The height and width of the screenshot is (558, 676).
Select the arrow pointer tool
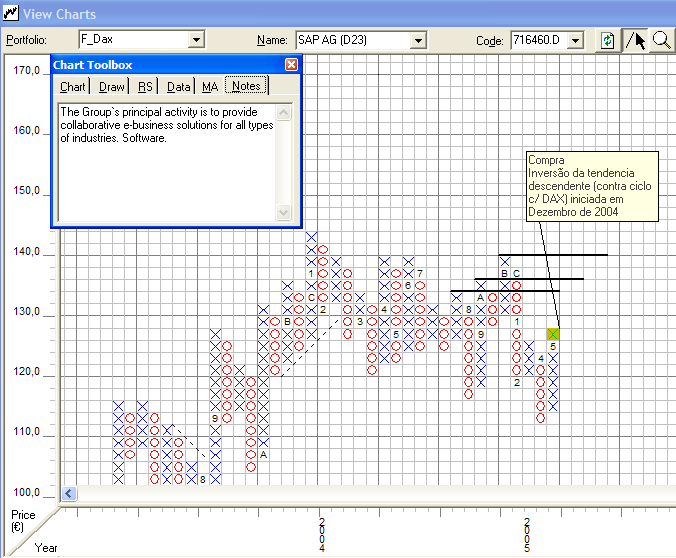635,40
